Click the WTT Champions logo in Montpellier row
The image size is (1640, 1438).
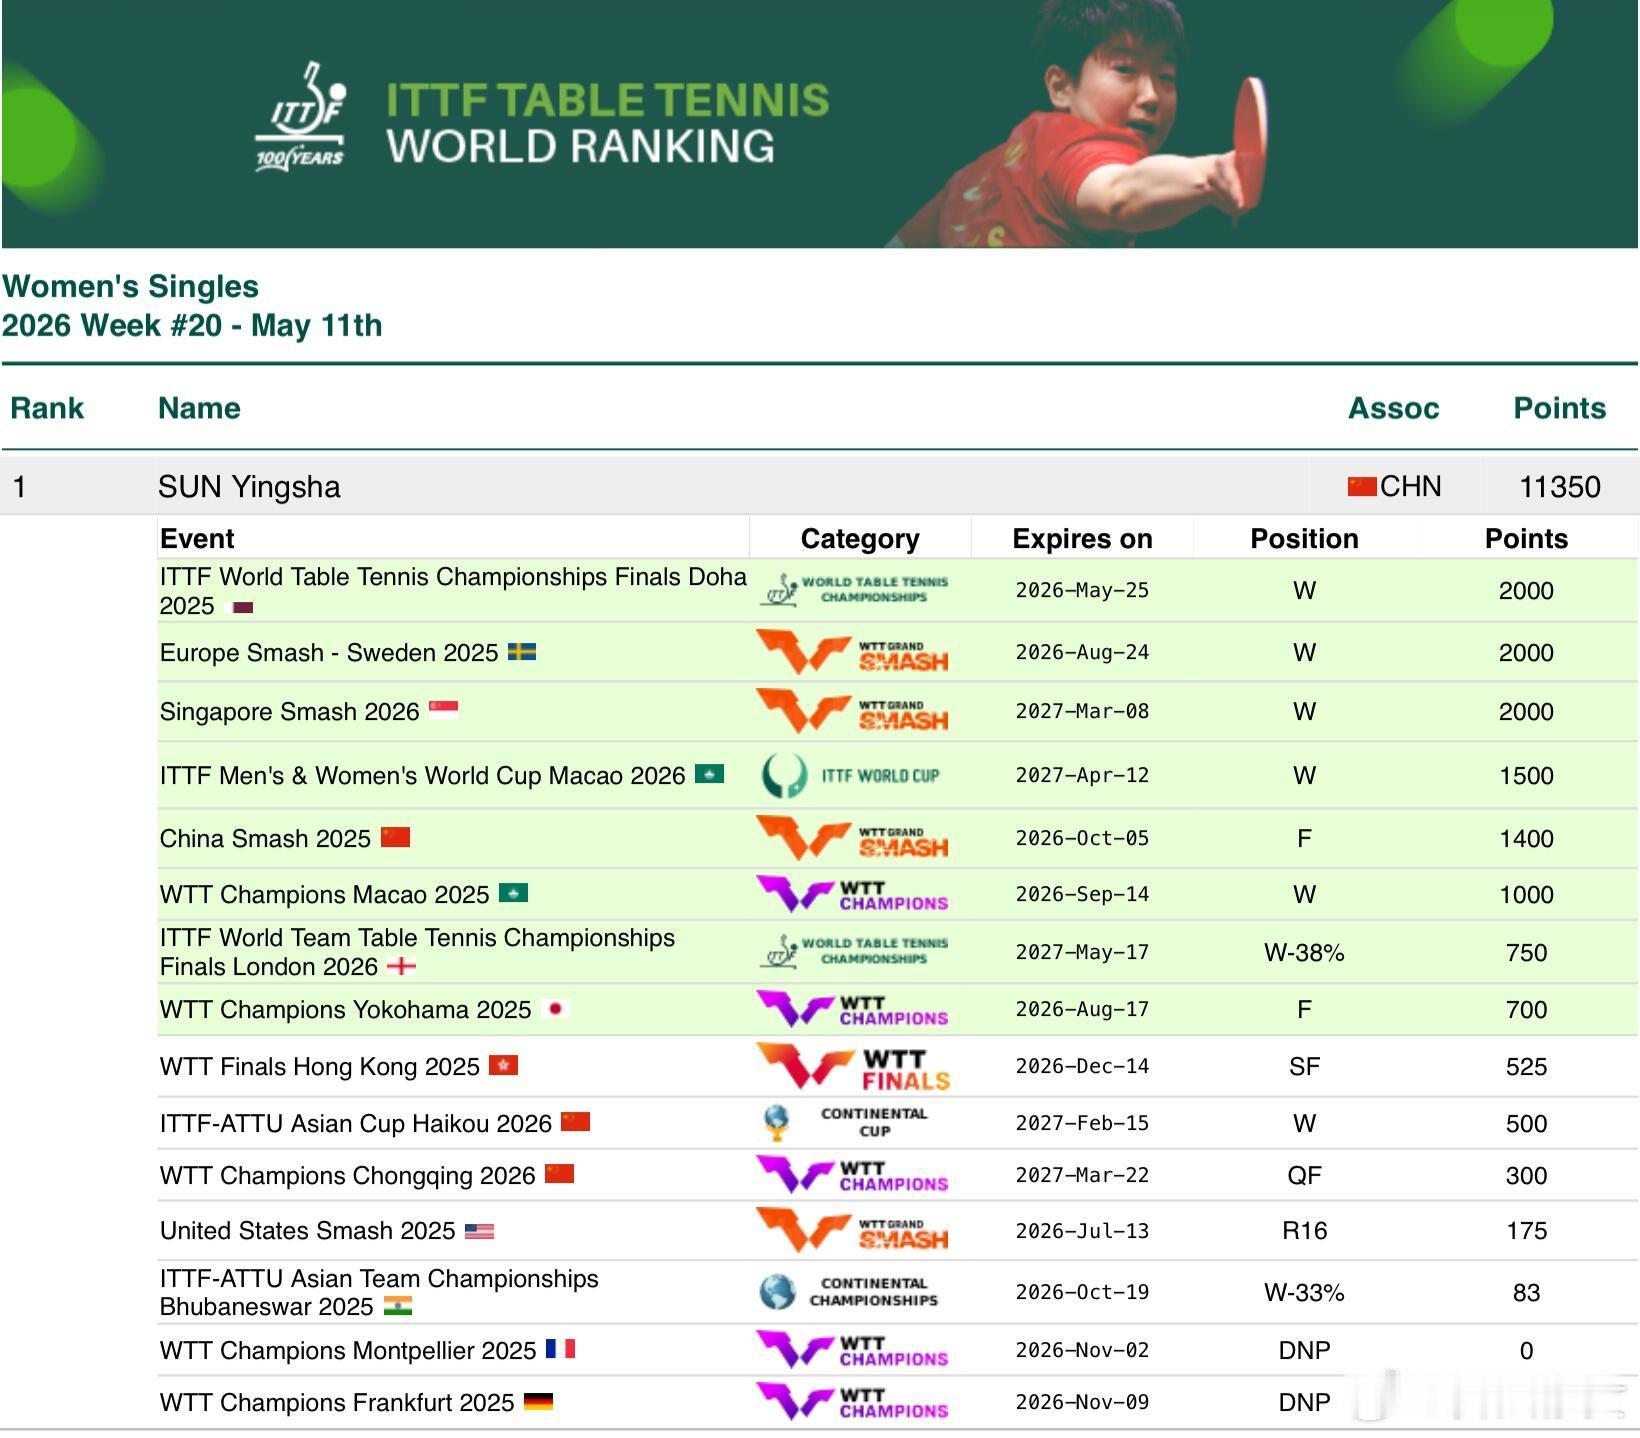[x=852, y=1350]
